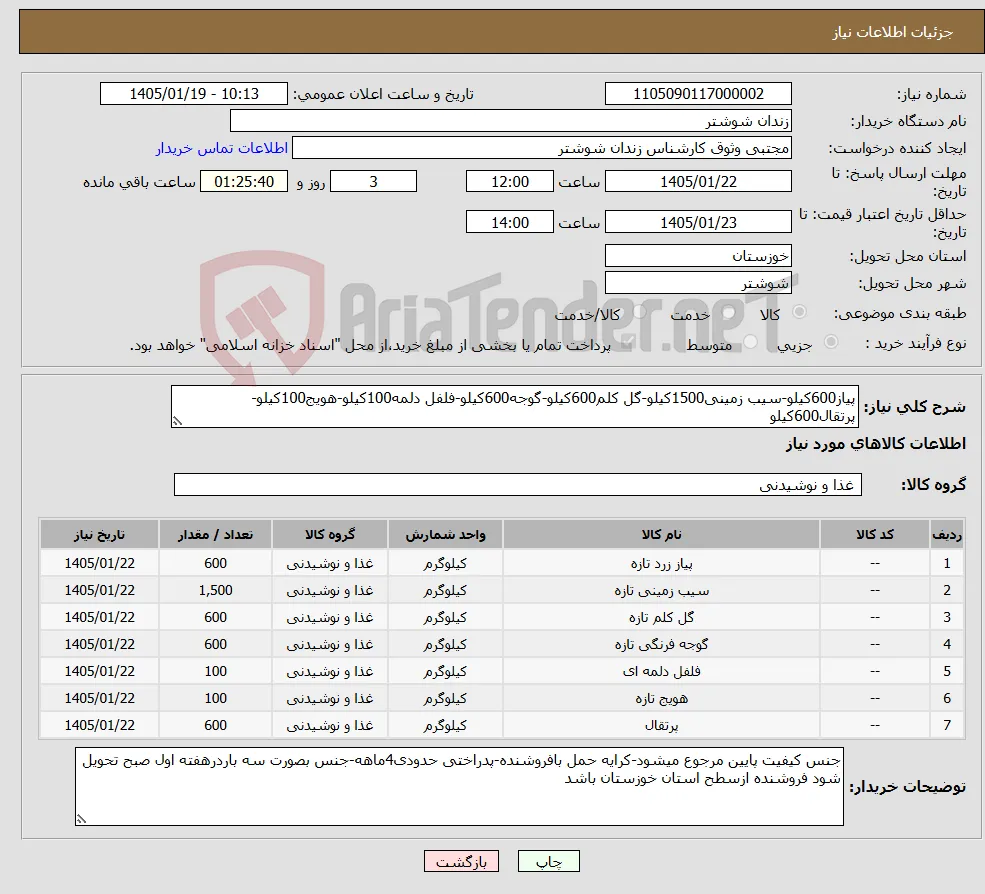Viewport: 985px width, 894px height.
Task: Click the announcement date and time field
Action: [x=193, y=94]
